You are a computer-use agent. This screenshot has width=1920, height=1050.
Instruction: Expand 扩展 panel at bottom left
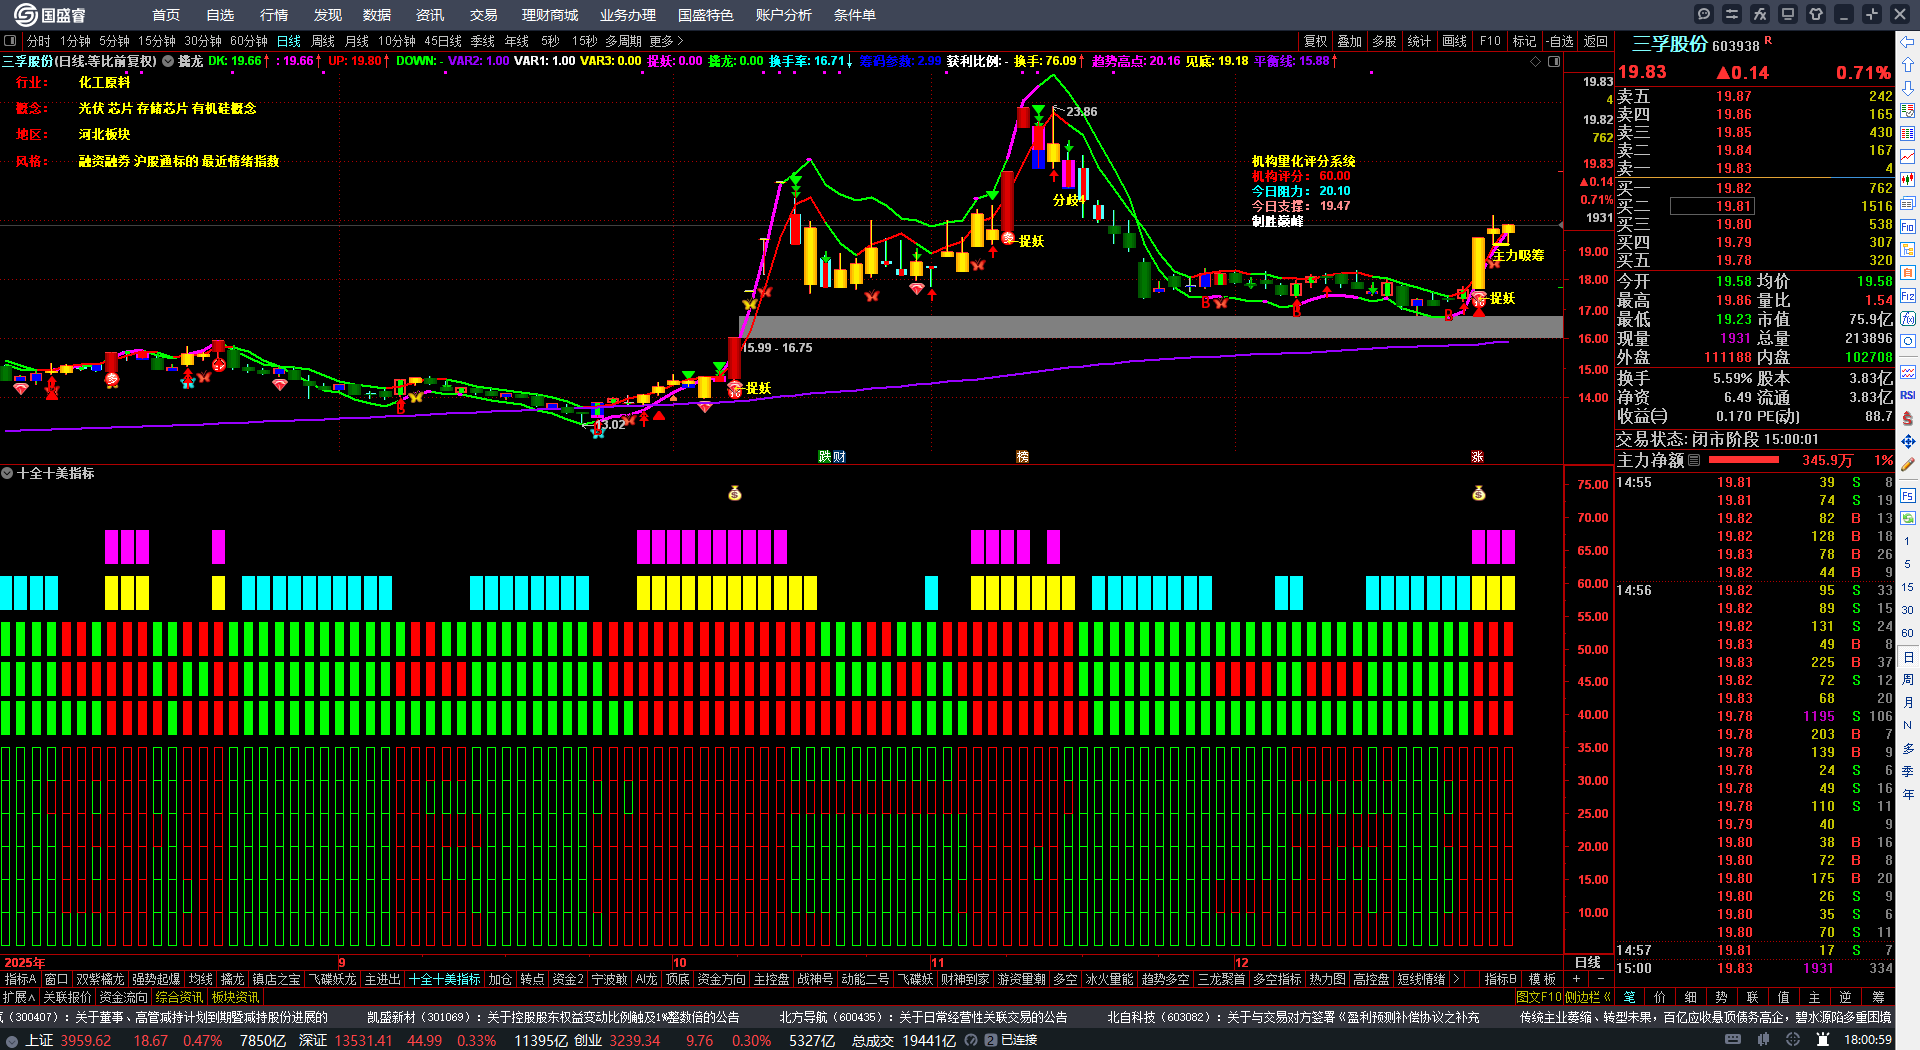click(19, 997)
